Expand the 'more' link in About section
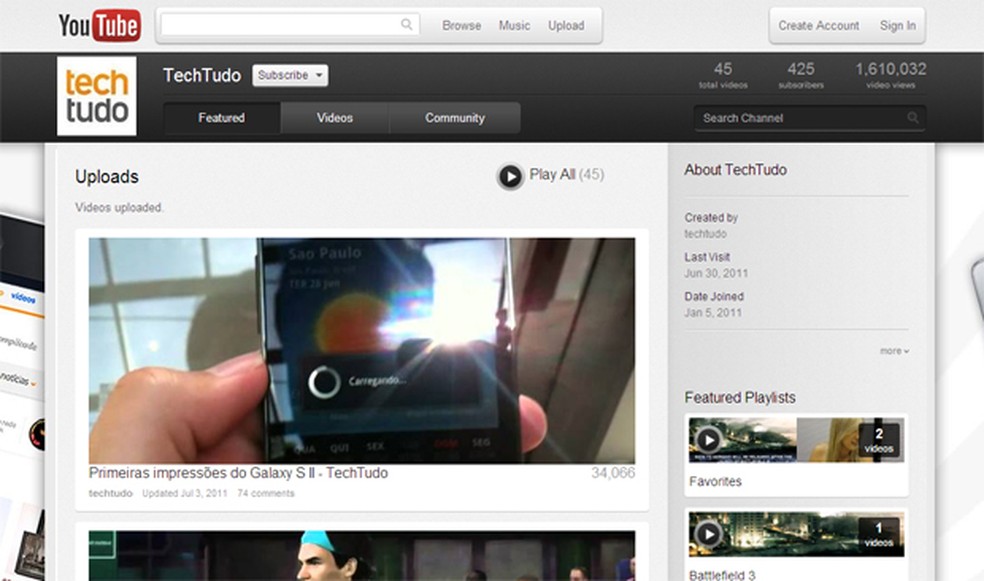Viewport: 984px width, 581px height. click(894, 351)
